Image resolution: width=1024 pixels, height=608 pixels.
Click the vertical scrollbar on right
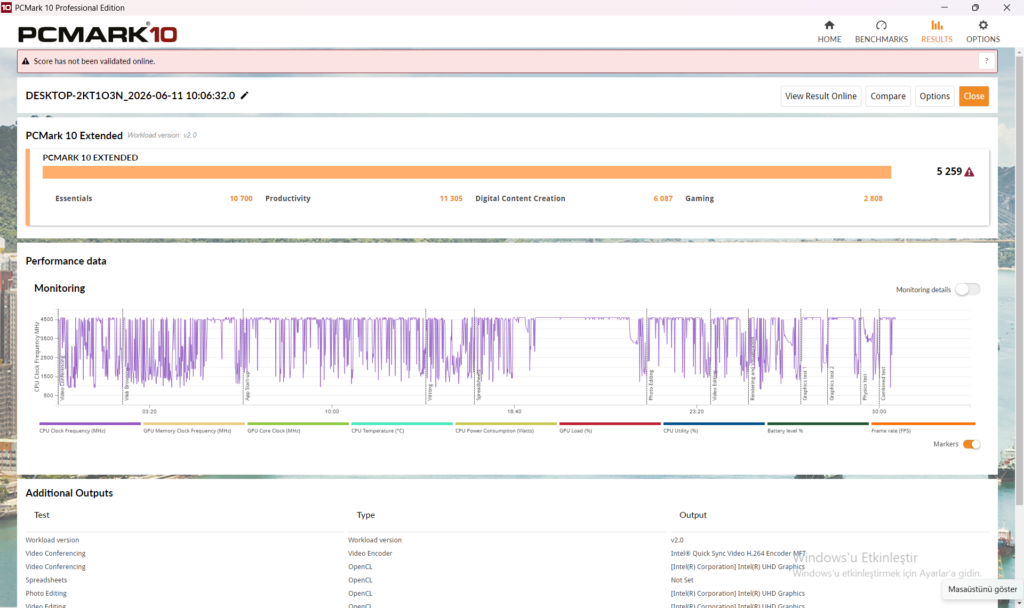coord(1019,281)
